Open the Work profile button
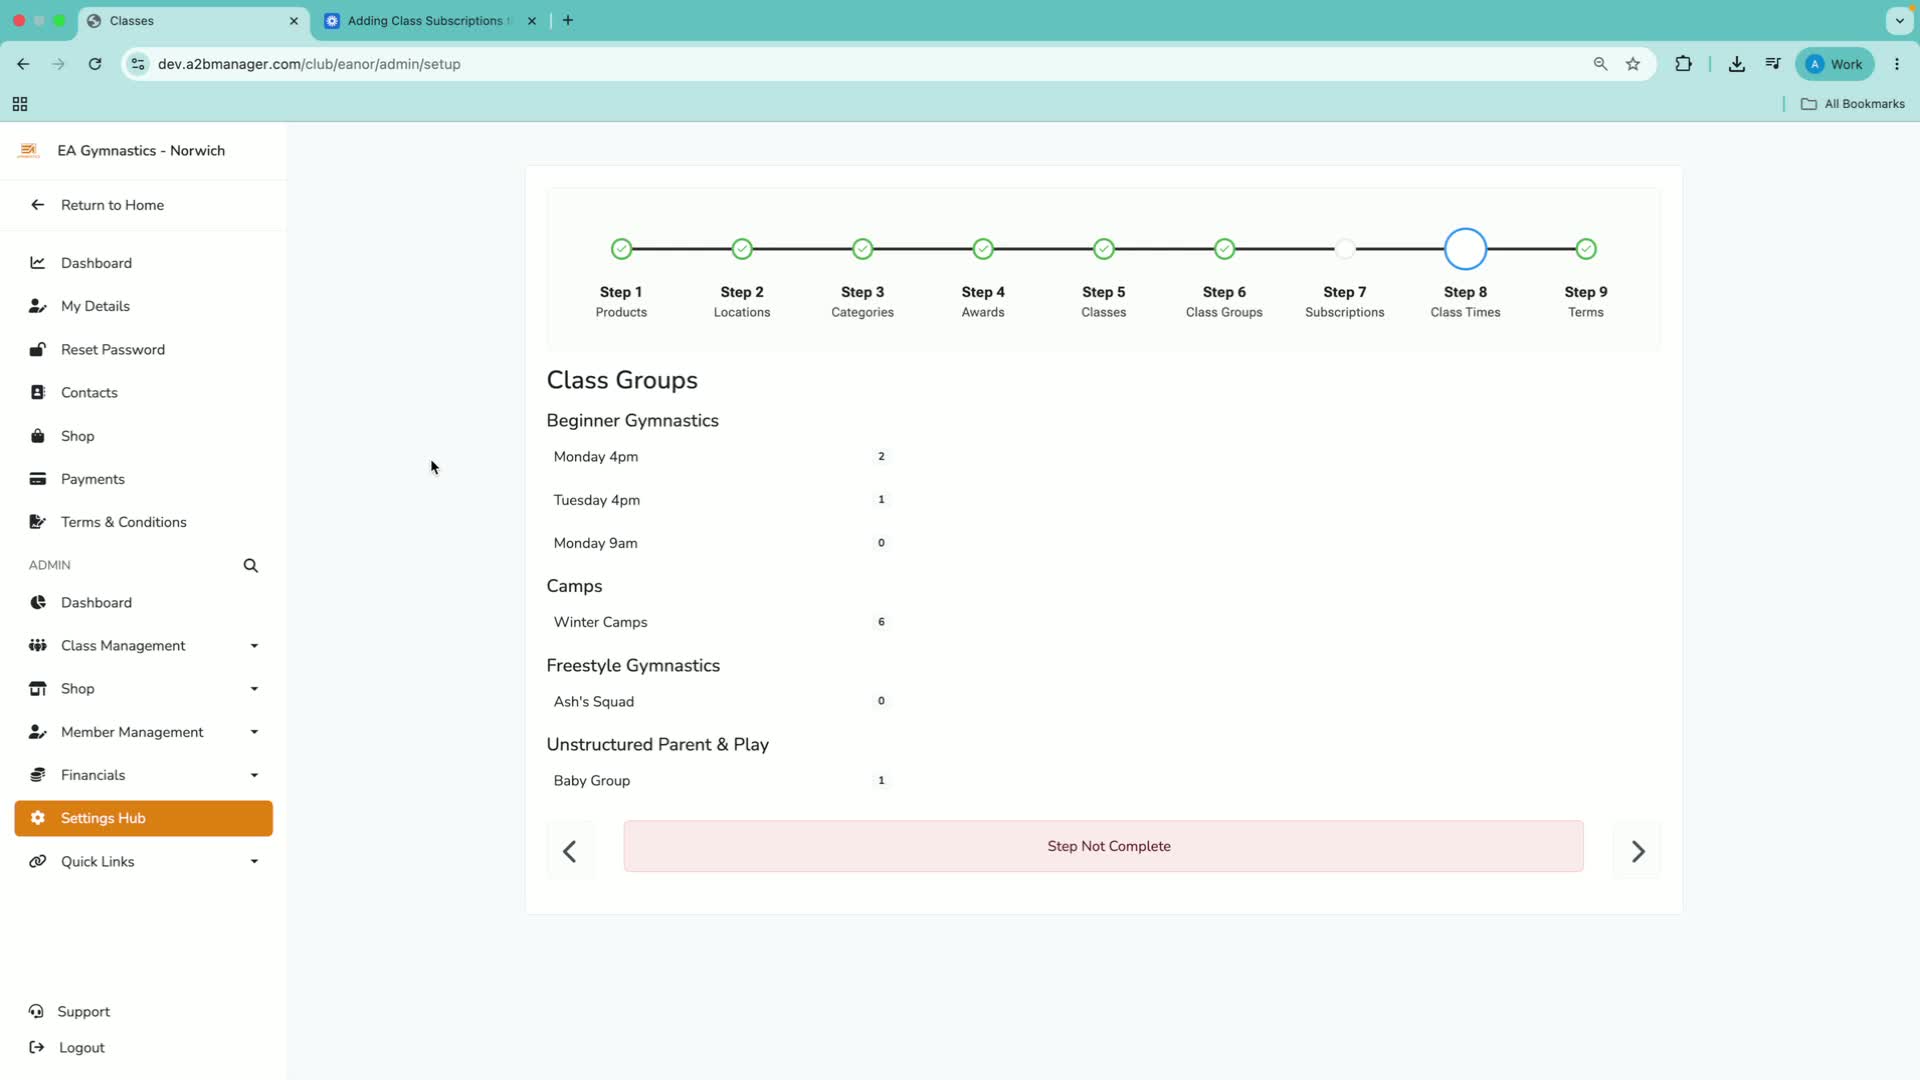This screenshot has height=1080, width=1920. (x=1835, y=64)
